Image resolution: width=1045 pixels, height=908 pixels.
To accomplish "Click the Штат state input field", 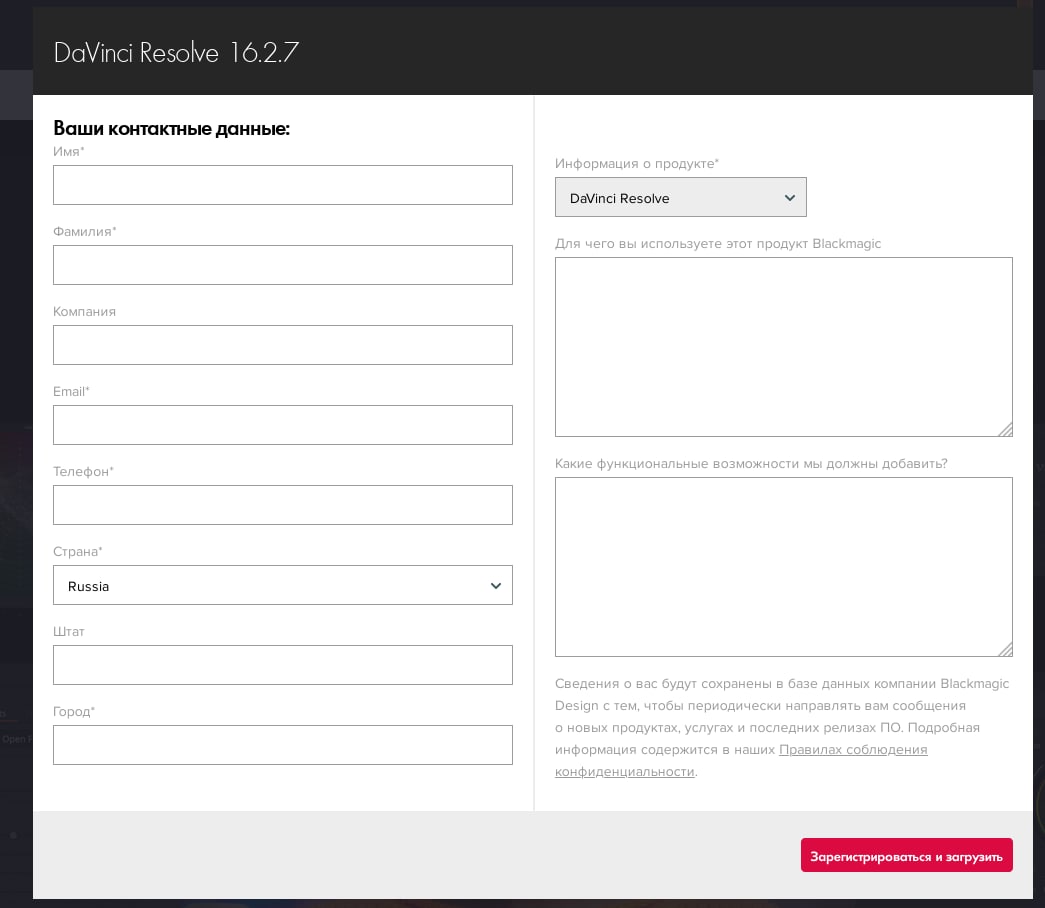I will (283, 665).
